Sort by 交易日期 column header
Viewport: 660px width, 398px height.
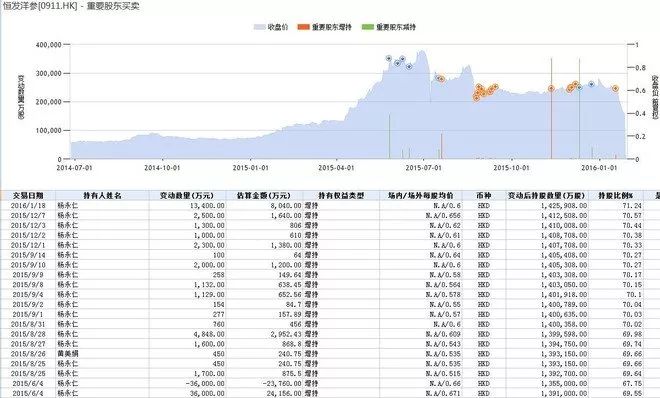pos(28,196)
